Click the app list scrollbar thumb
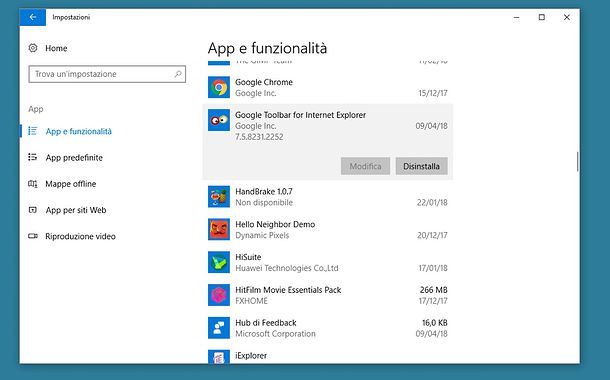 [577, 161]
